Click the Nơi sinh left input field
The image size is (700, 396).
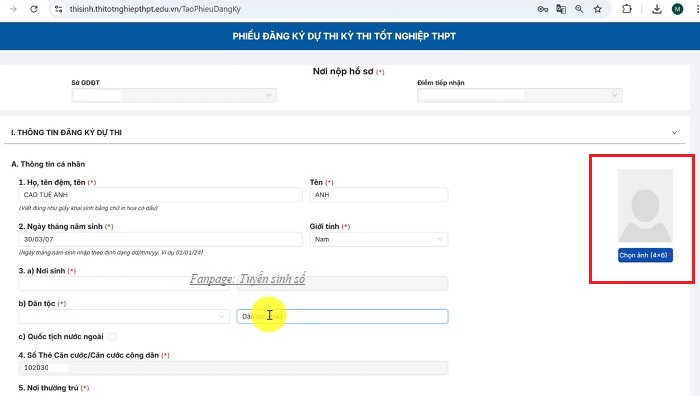pos(124,283)
